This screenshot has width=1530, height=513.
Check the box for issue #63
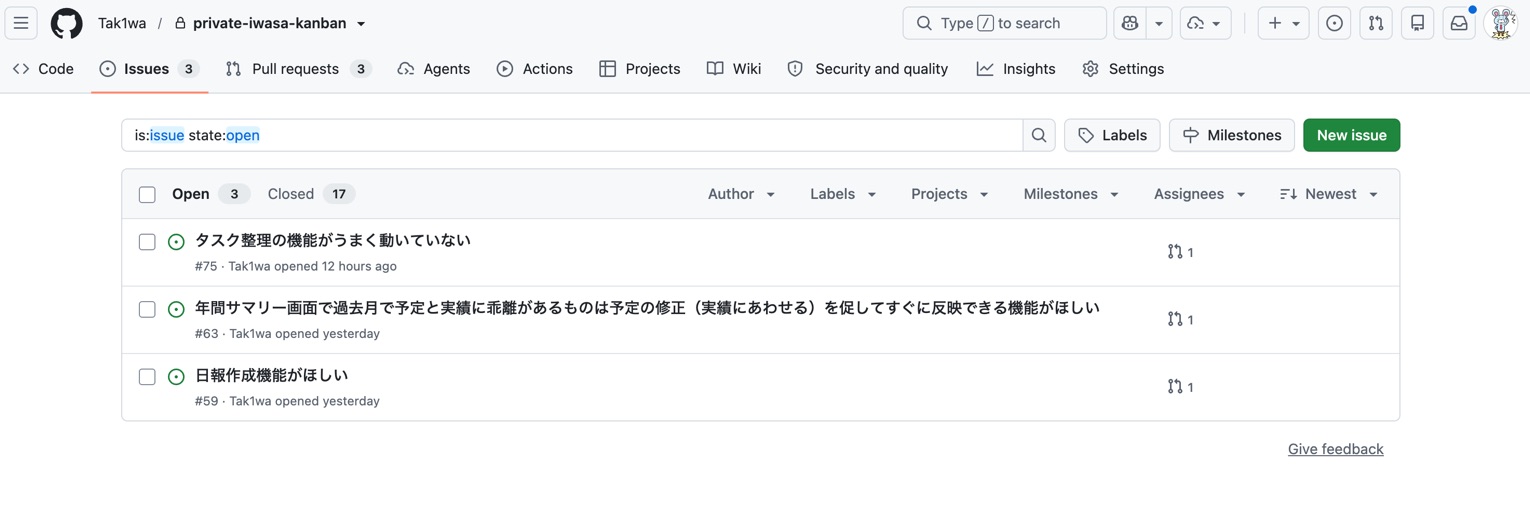pyautogui.click(x=147, y=309)
